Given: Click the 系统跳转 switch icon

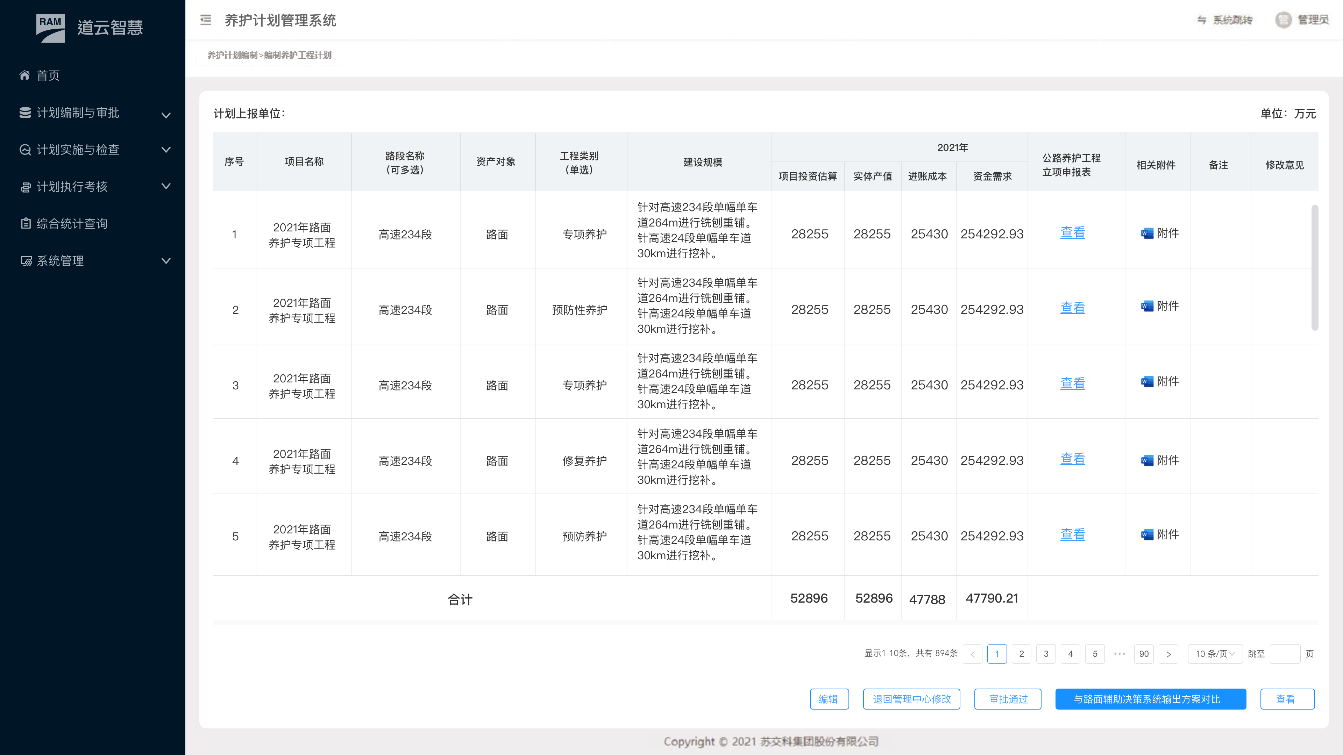Looking at the screenshot, I should click(1202, 20).
